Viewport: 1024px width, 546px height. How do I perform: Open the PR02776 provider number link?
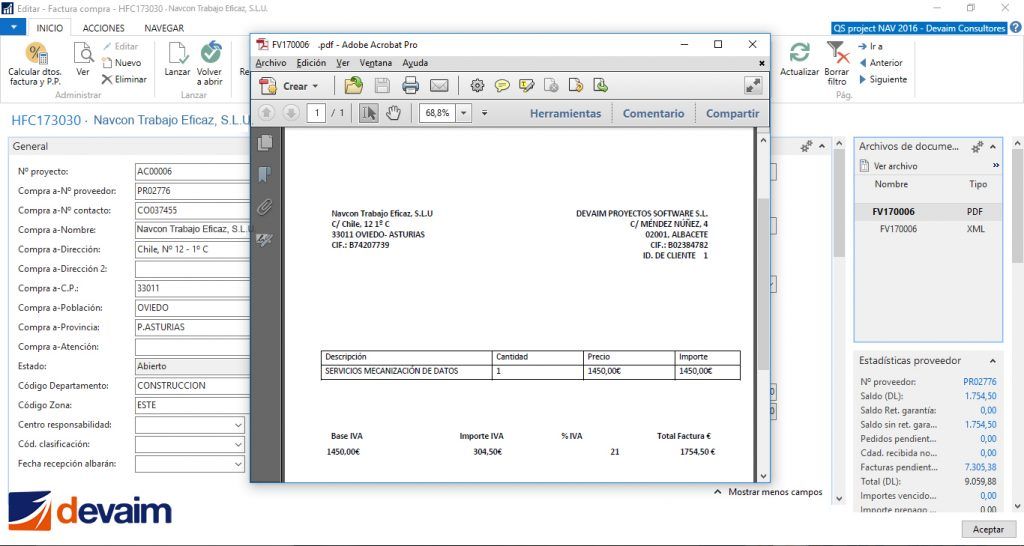(x=980, y=381)
